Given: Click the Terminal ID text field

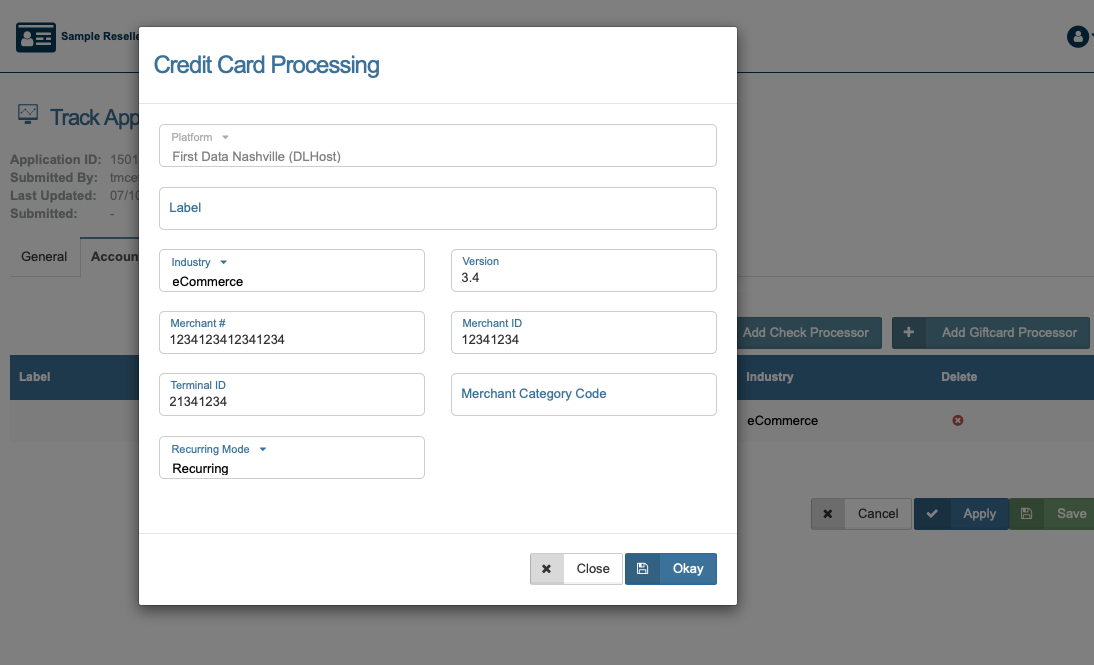Looking at the screenshot, I should coord(292,395).
